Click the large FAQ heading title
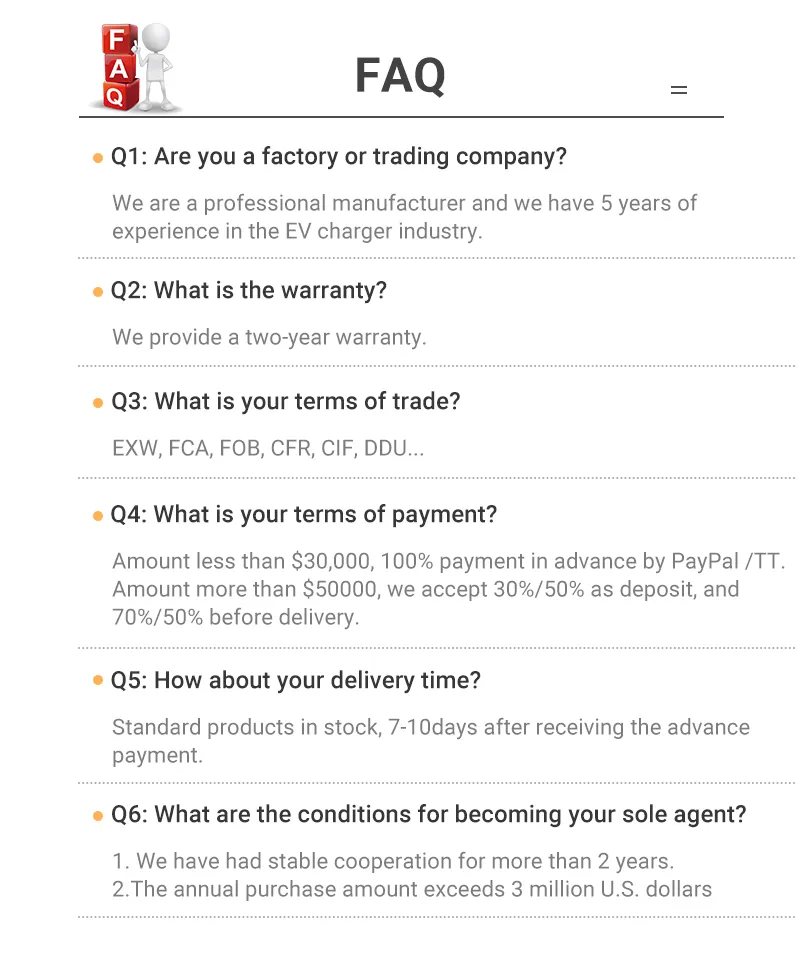The height and width of the screenshot is (957, 800). [x=400, y=76]
